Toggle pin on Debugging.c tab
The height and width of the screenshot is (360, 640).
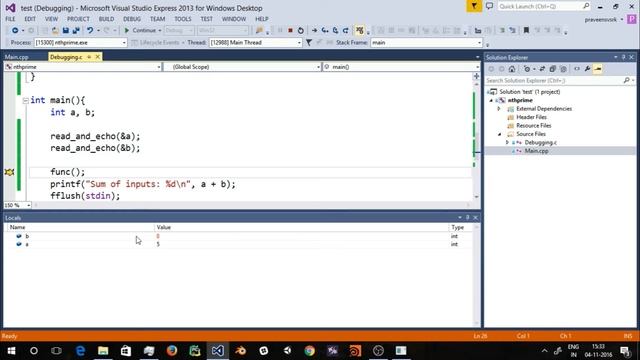pyautogui.click(x=89, y=57)
